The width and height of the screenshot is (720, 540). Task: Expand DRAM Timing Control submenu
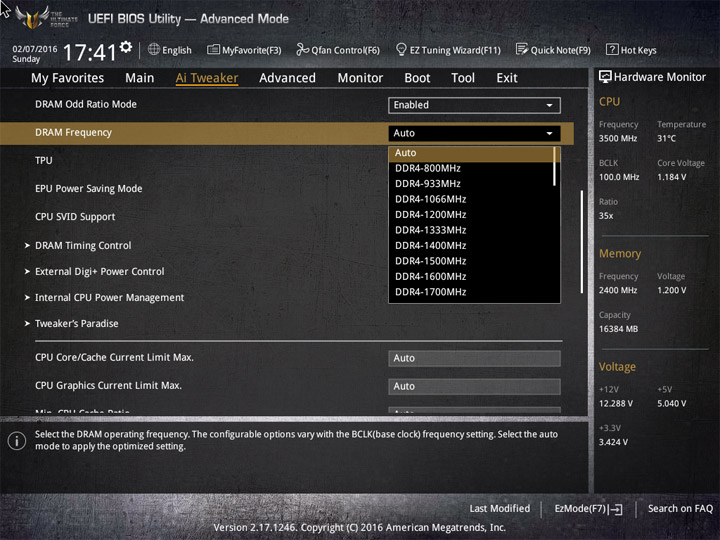[83, 246]
